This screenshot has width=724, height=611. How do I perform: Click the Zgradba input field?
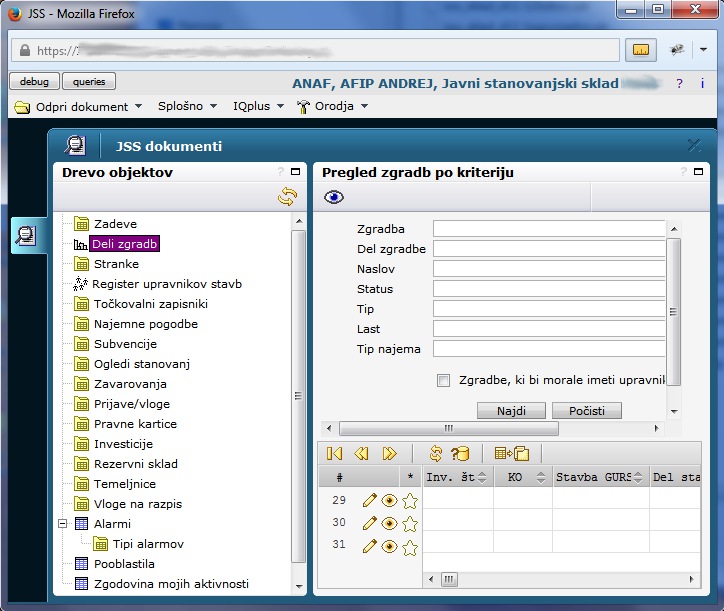(548, 229)
